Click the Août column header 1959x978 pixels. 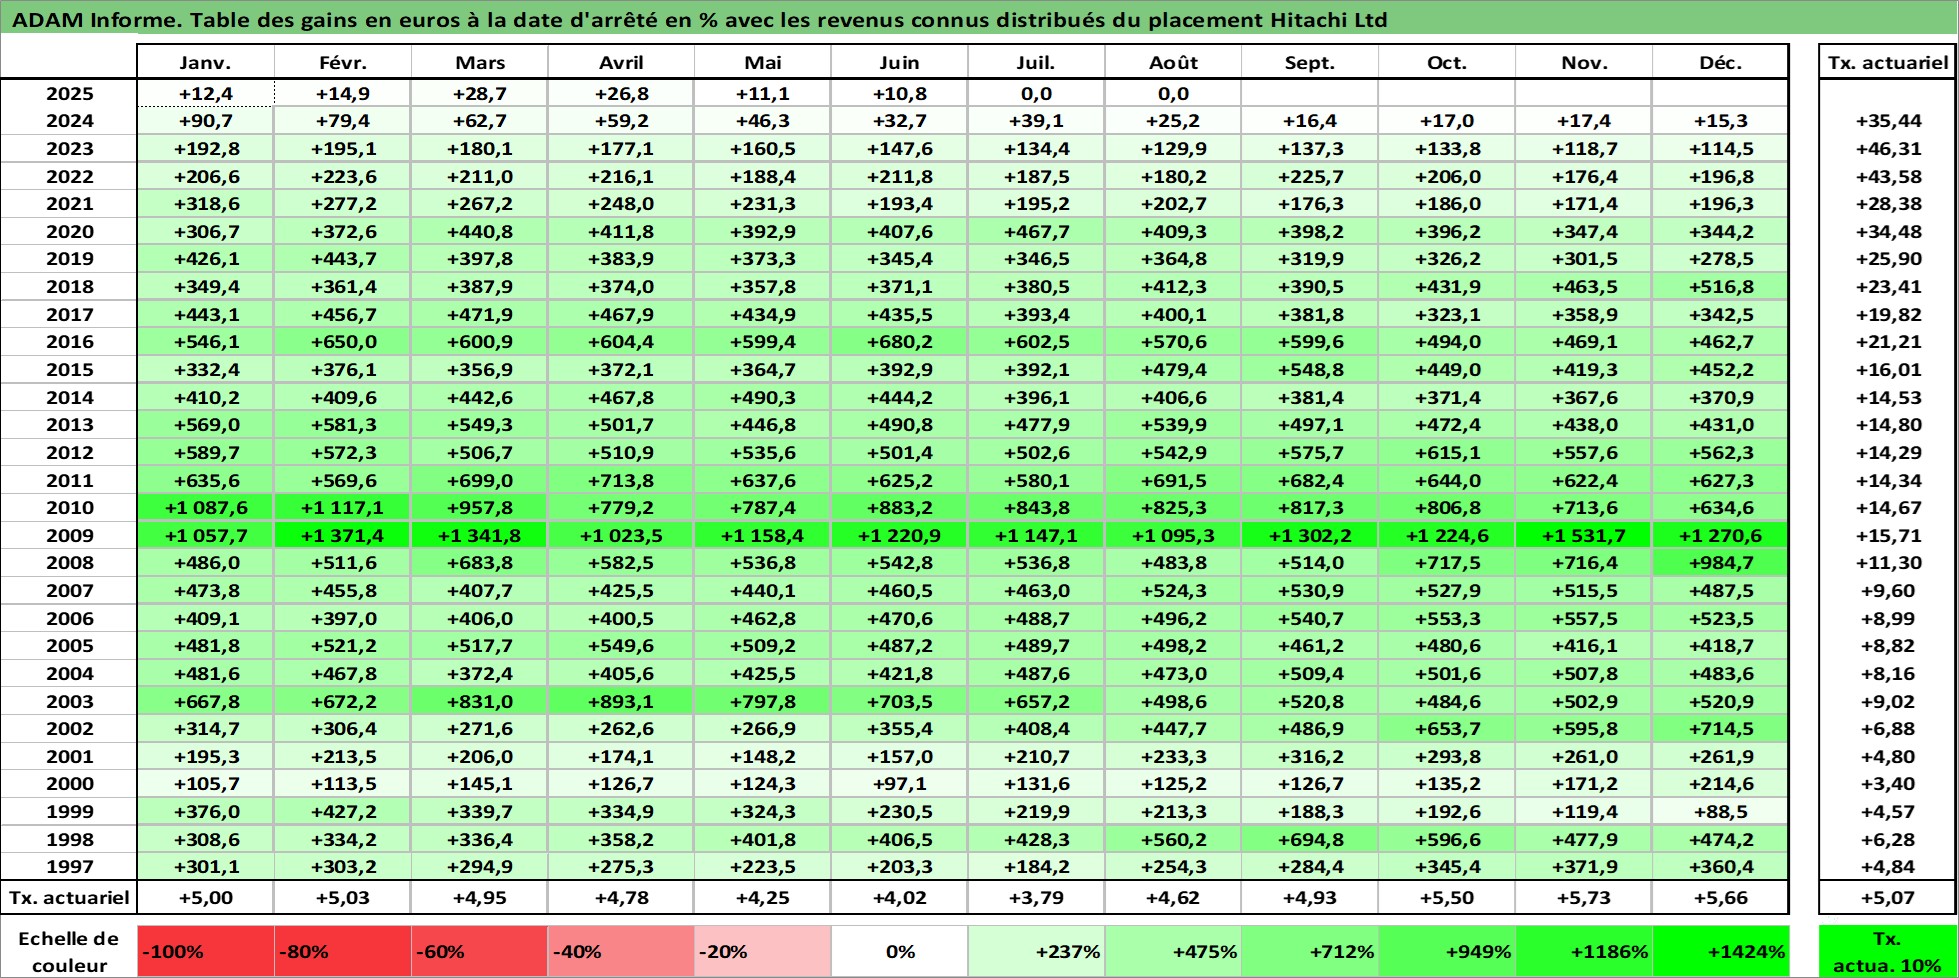[1173, 62]
